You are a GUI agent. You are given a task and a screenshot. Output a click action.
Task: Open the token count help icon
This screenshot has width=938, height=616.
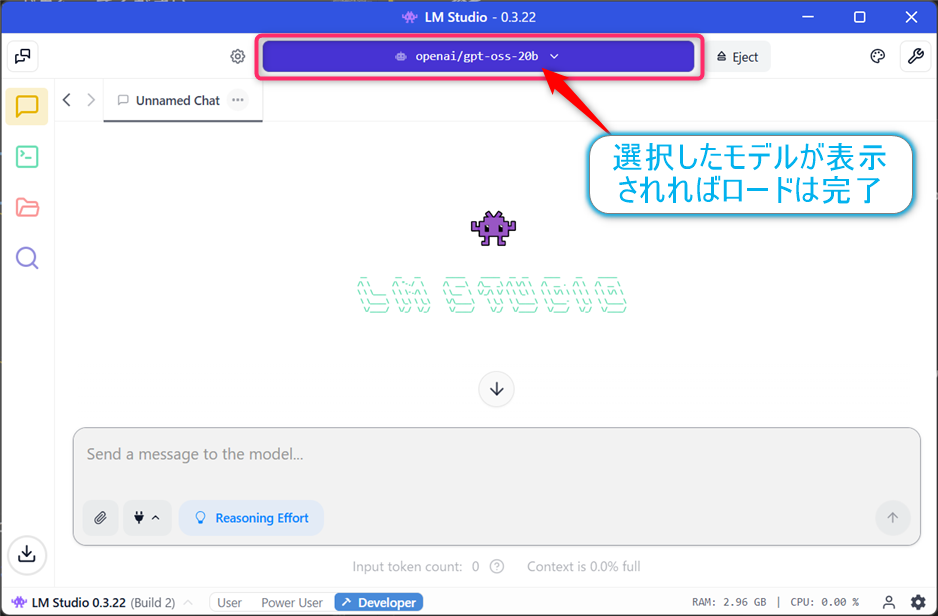(497, 566)
